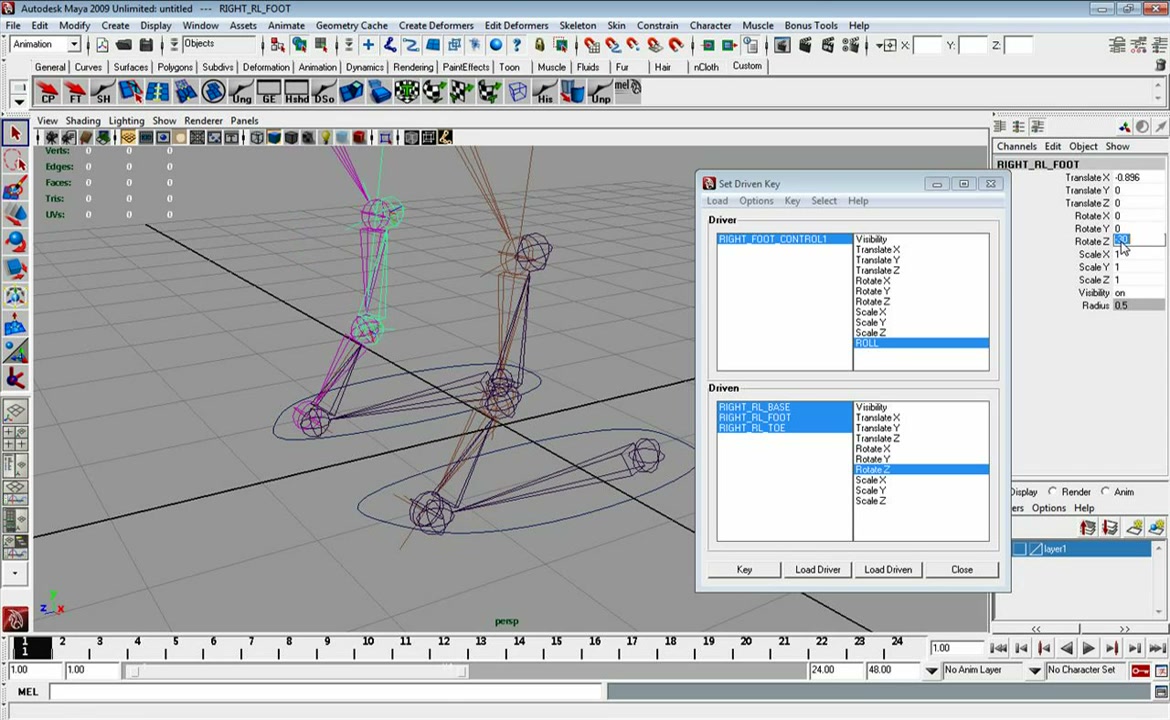This screenshot has width=1170, height=720.
Task: Click the His shelf icon
Action: pos(545,92)
